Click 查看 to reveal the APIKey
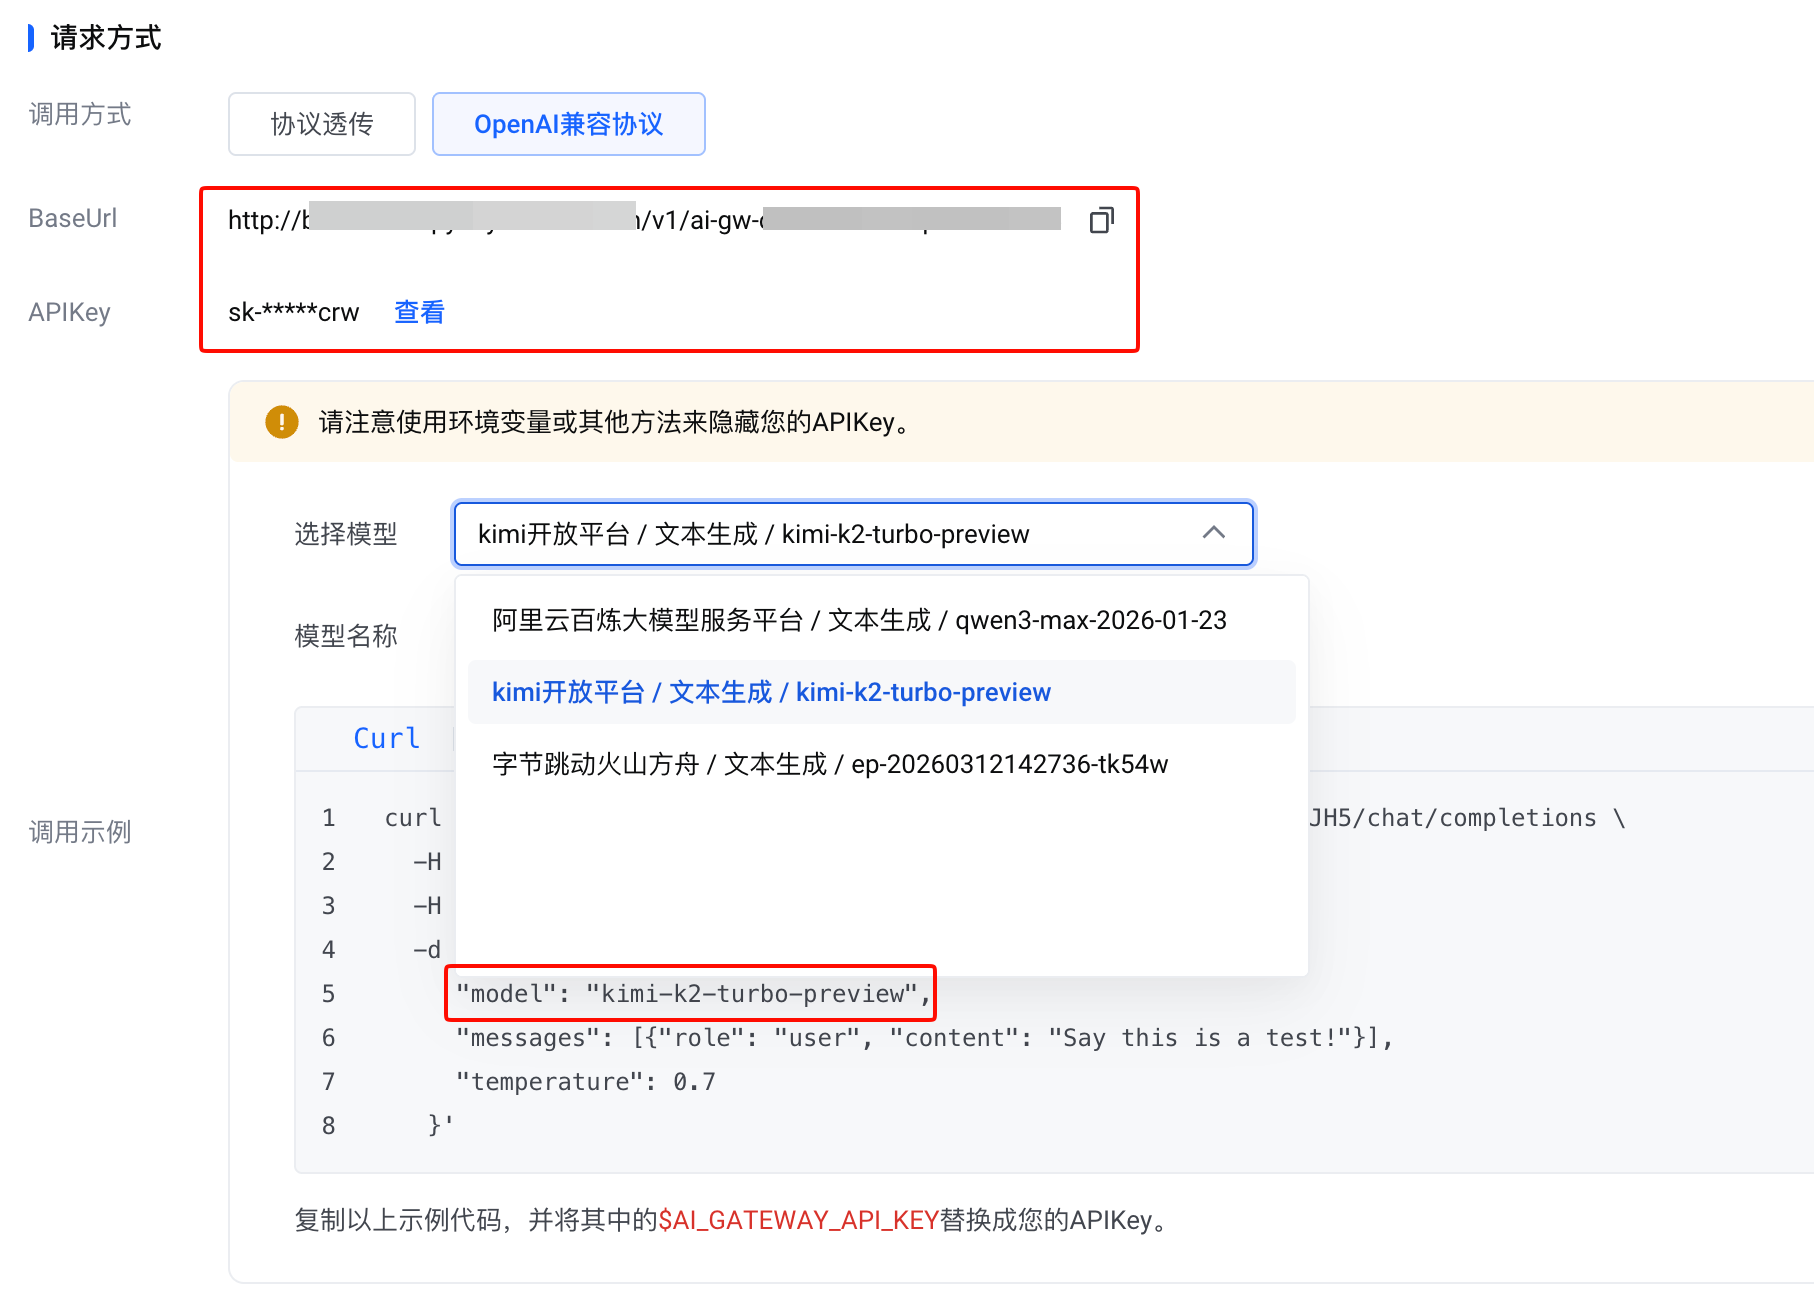 (x=419, y=312)
